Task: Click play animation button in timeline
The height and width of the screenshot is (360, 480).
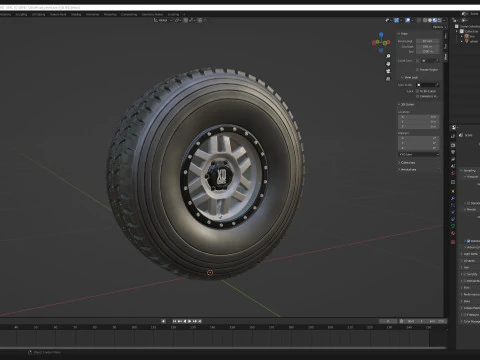Action: [190, 321]
